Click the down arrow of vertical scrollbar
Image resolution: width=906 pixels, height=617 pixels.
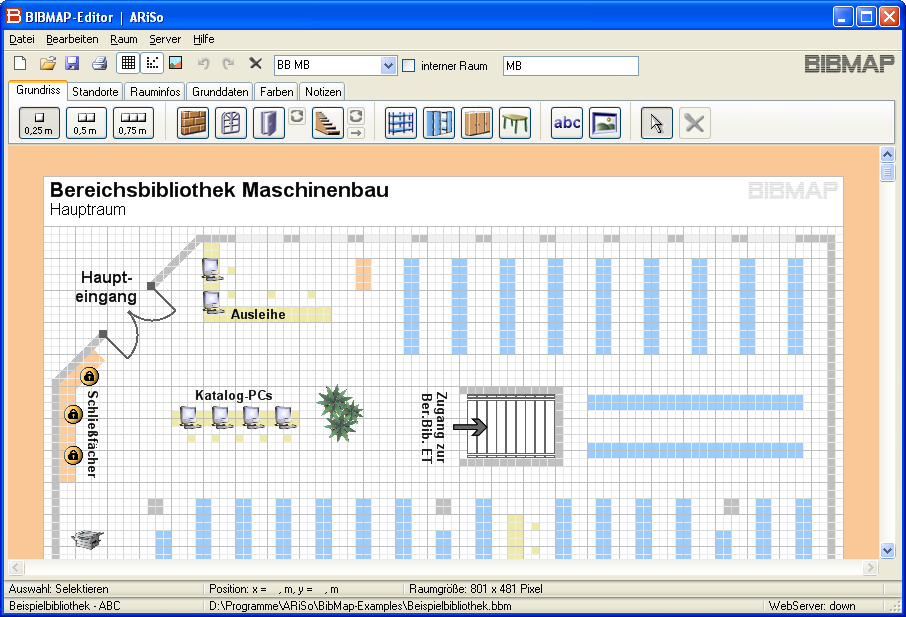888,550
